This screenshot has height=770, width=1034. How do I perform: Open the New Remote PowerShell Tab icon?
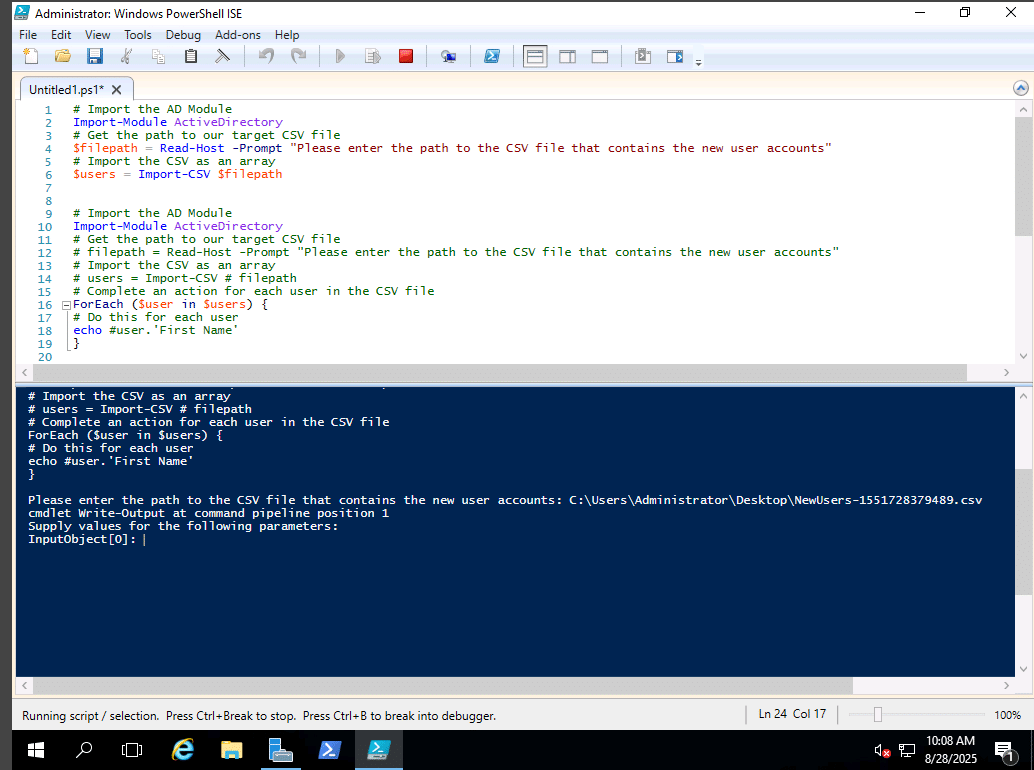coord(449,57)
